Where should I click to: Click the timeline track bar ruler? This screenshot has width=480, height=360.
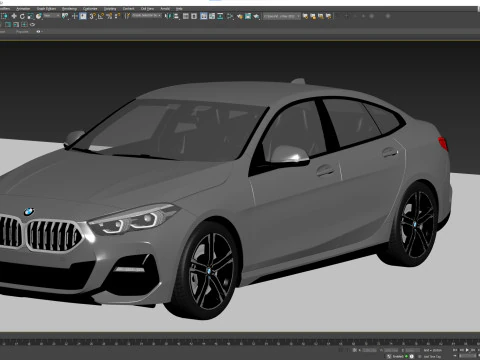click(x=240, y=342)
